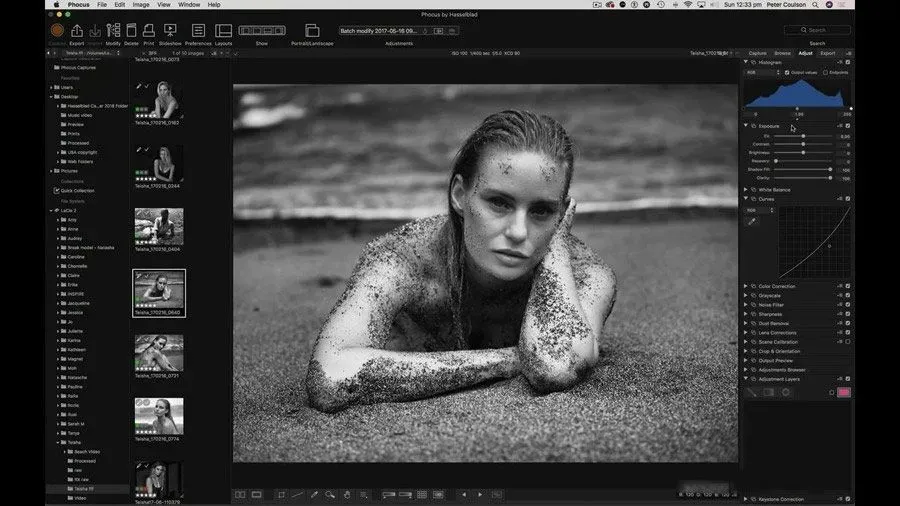The width and height of the screenshot is (900, 506).
Task: Toggle the Exposure enable checkbox
Action: 848,126
